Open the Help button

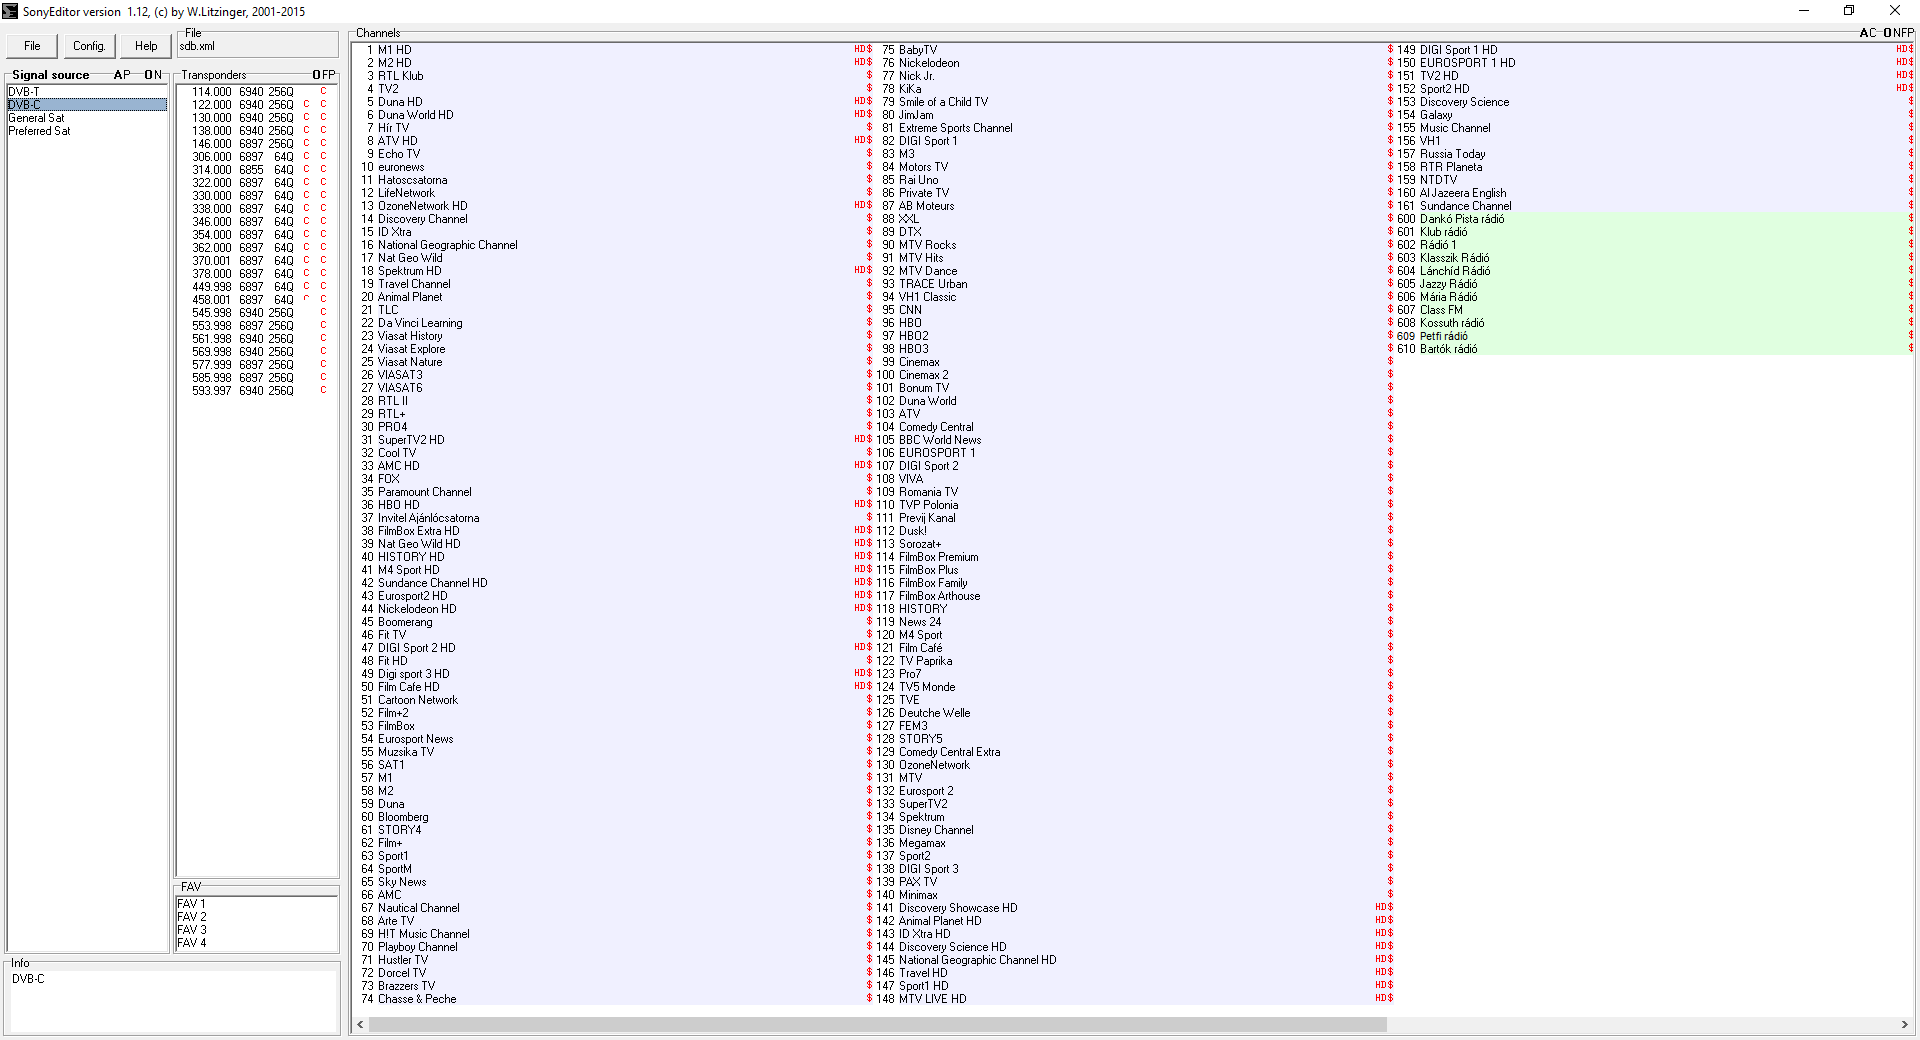pos(146,46)
